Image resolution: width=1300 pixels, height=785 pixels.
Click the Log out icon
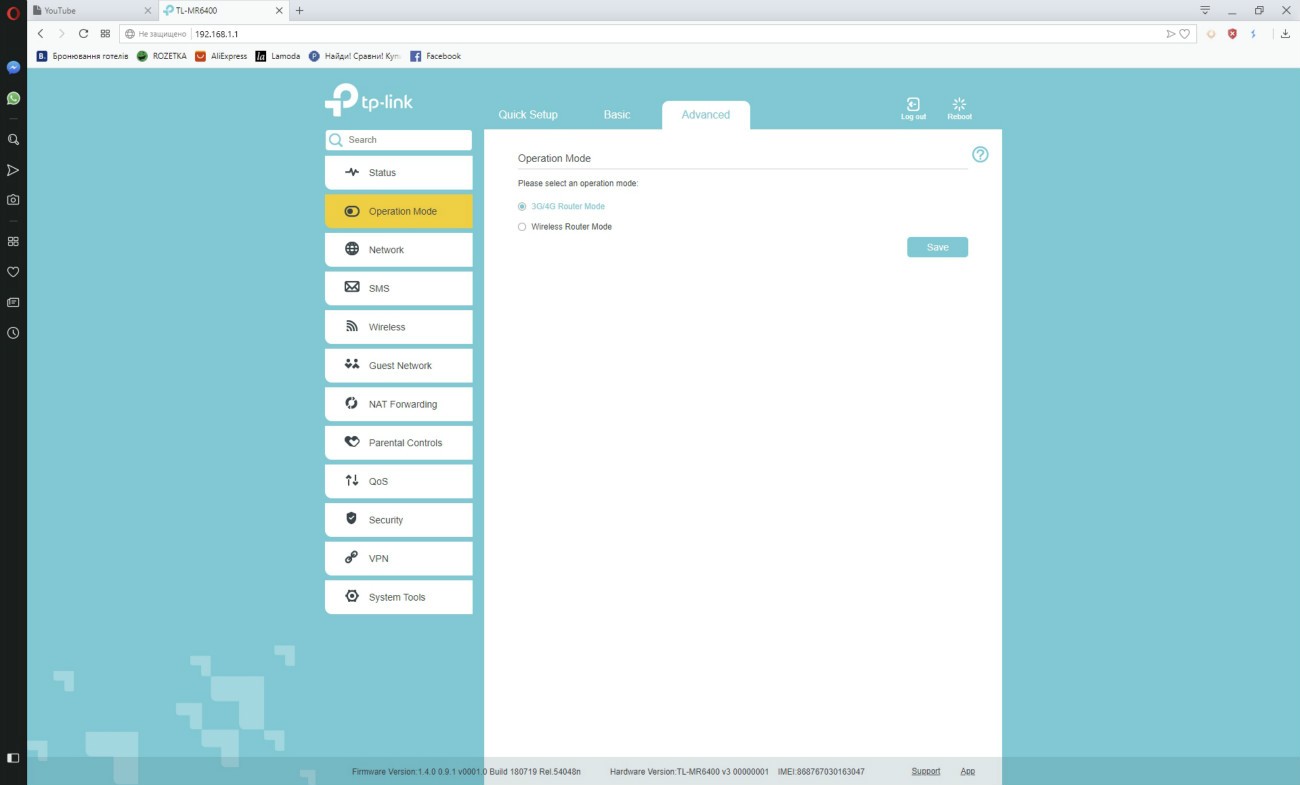[x=912, y=105]
